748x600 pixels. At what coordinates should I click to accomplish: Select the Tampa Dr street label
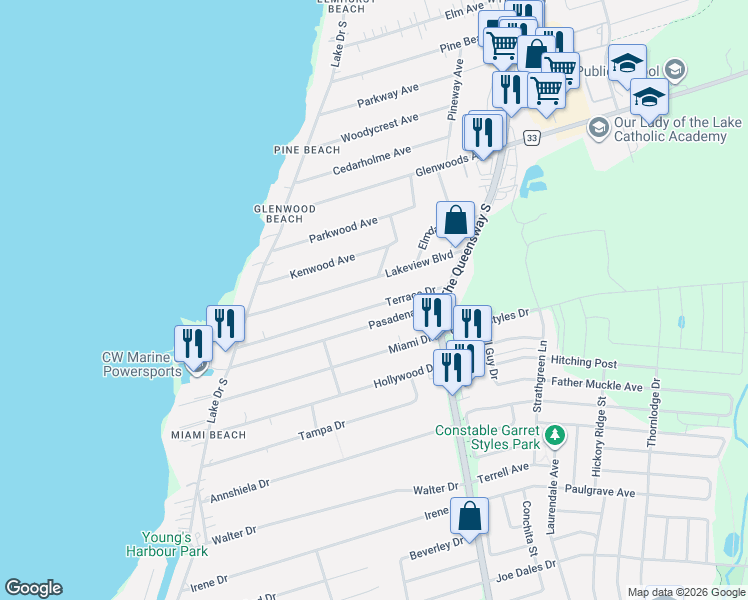(322, 430)
